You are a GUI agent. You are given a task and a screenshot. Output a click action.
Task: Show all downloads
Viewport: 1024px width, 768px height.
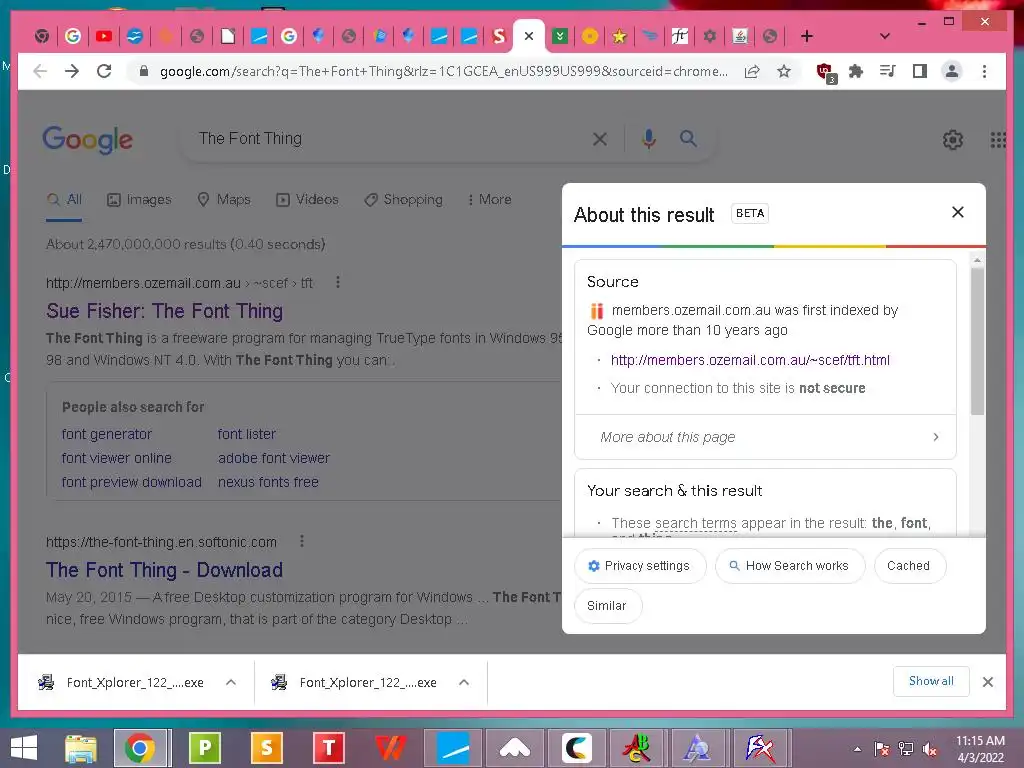(x=931, y=681)
